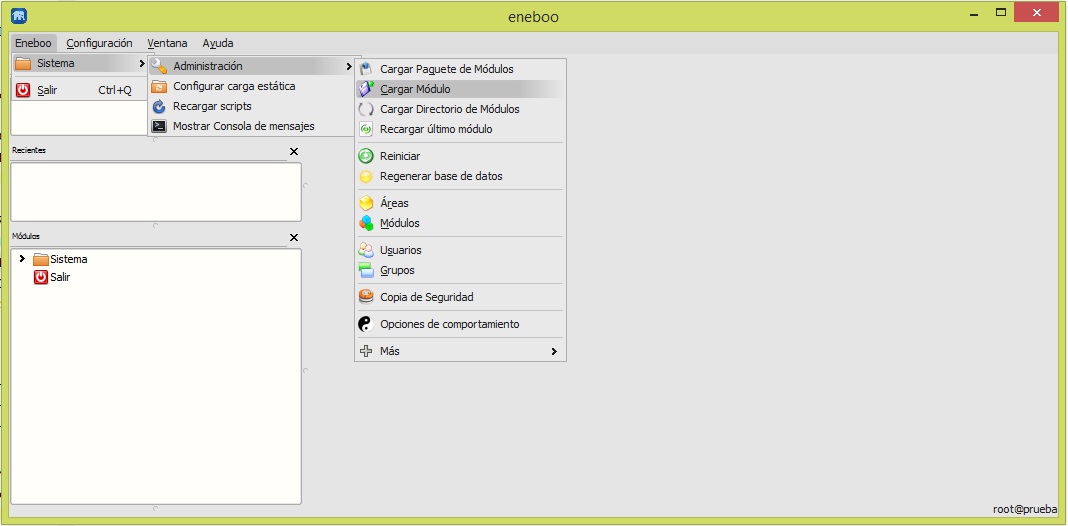This screenshot has width=1068, height=526.
Task: Click the Sistema folder icon in Módulos tree
Action: click(x=41, y=260)
